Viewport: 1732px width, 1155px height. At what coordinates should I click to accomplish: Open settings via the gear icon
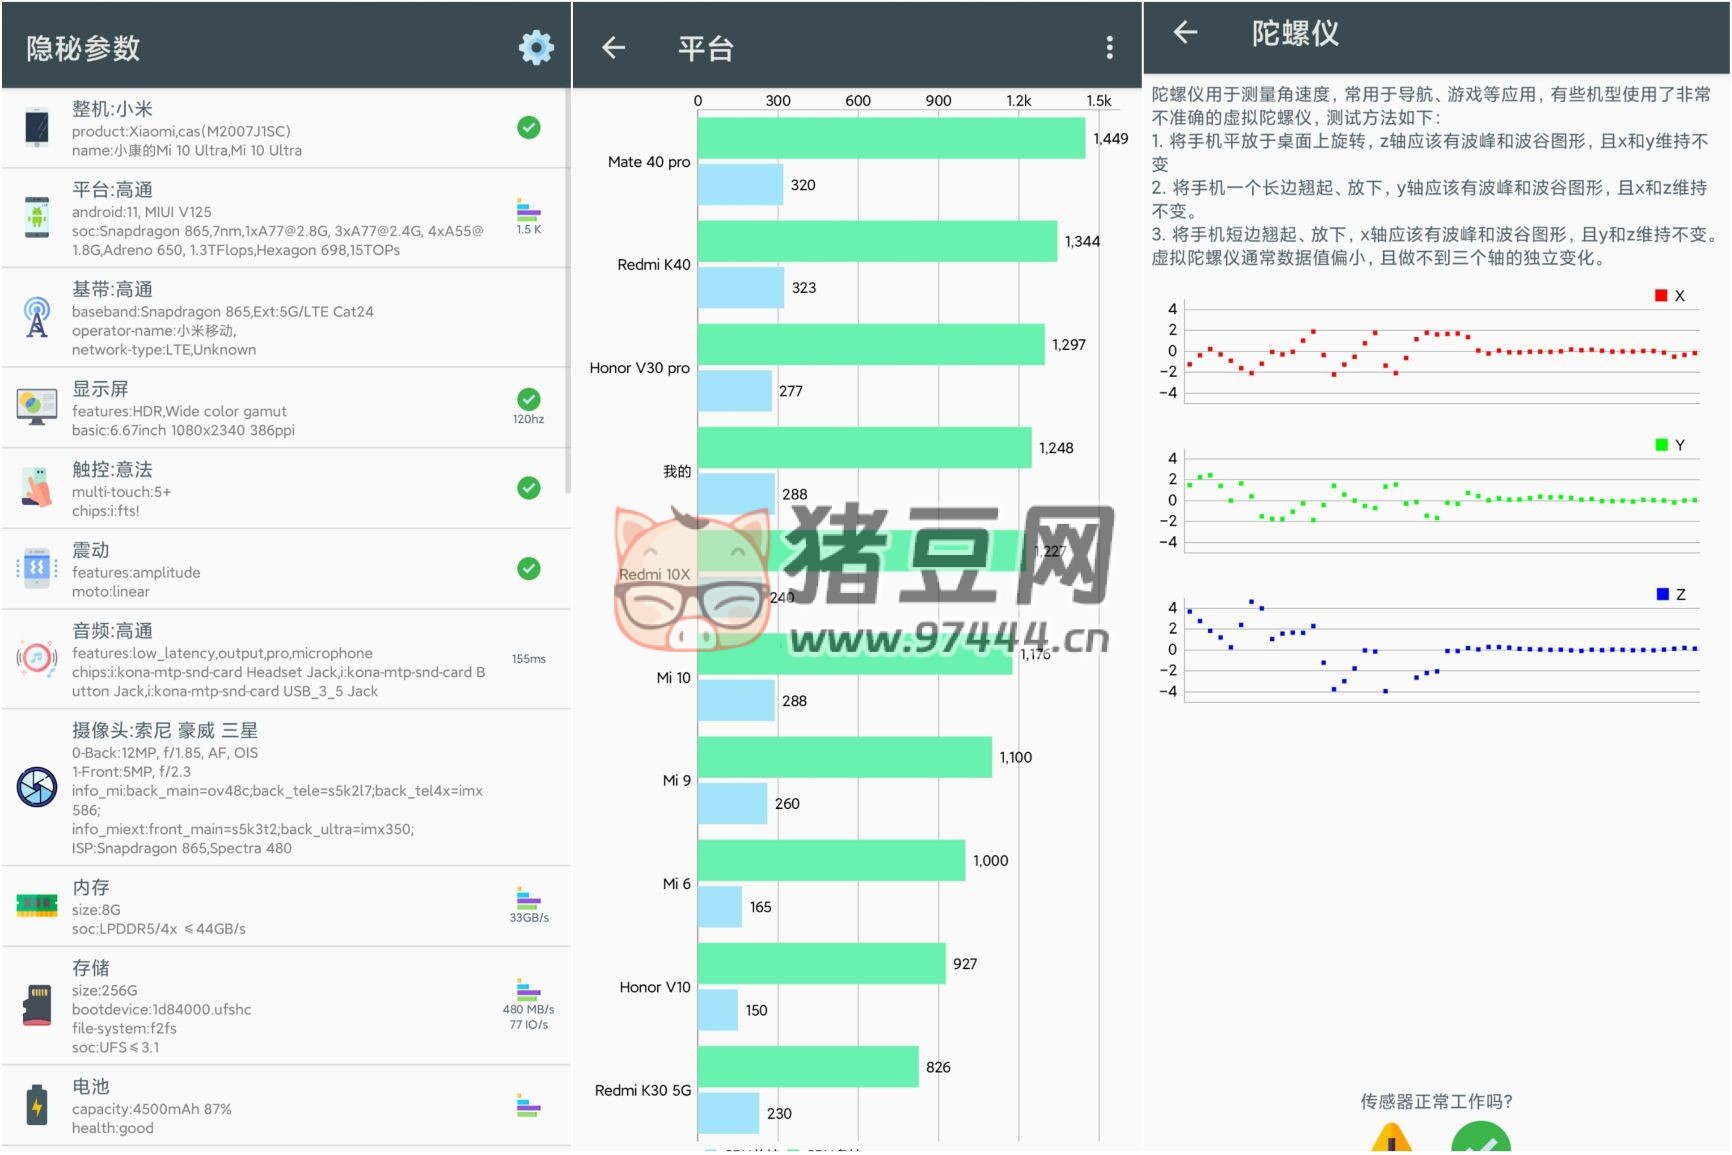[x=536, y=47]
